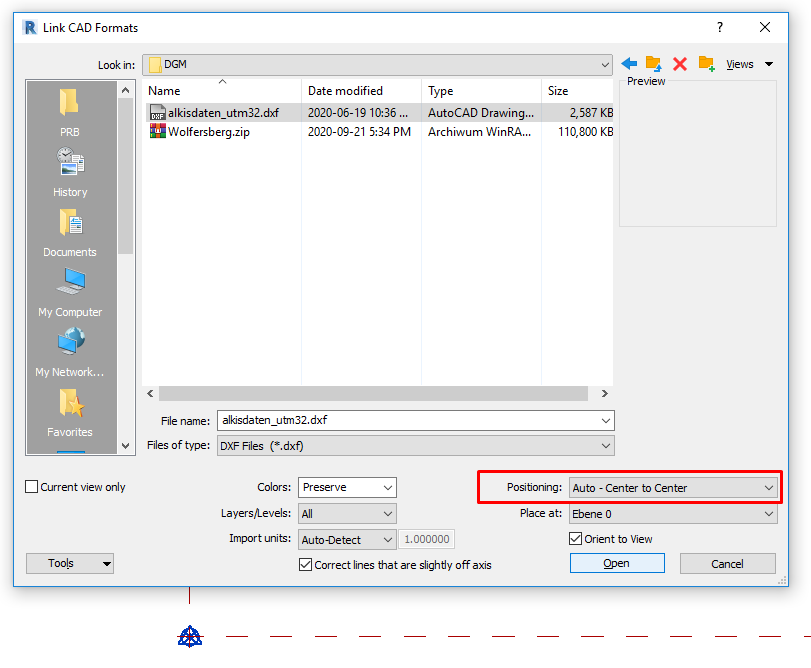Click the up one level folder icon
The height and width of the screenshot is (668, 811).
654,63
